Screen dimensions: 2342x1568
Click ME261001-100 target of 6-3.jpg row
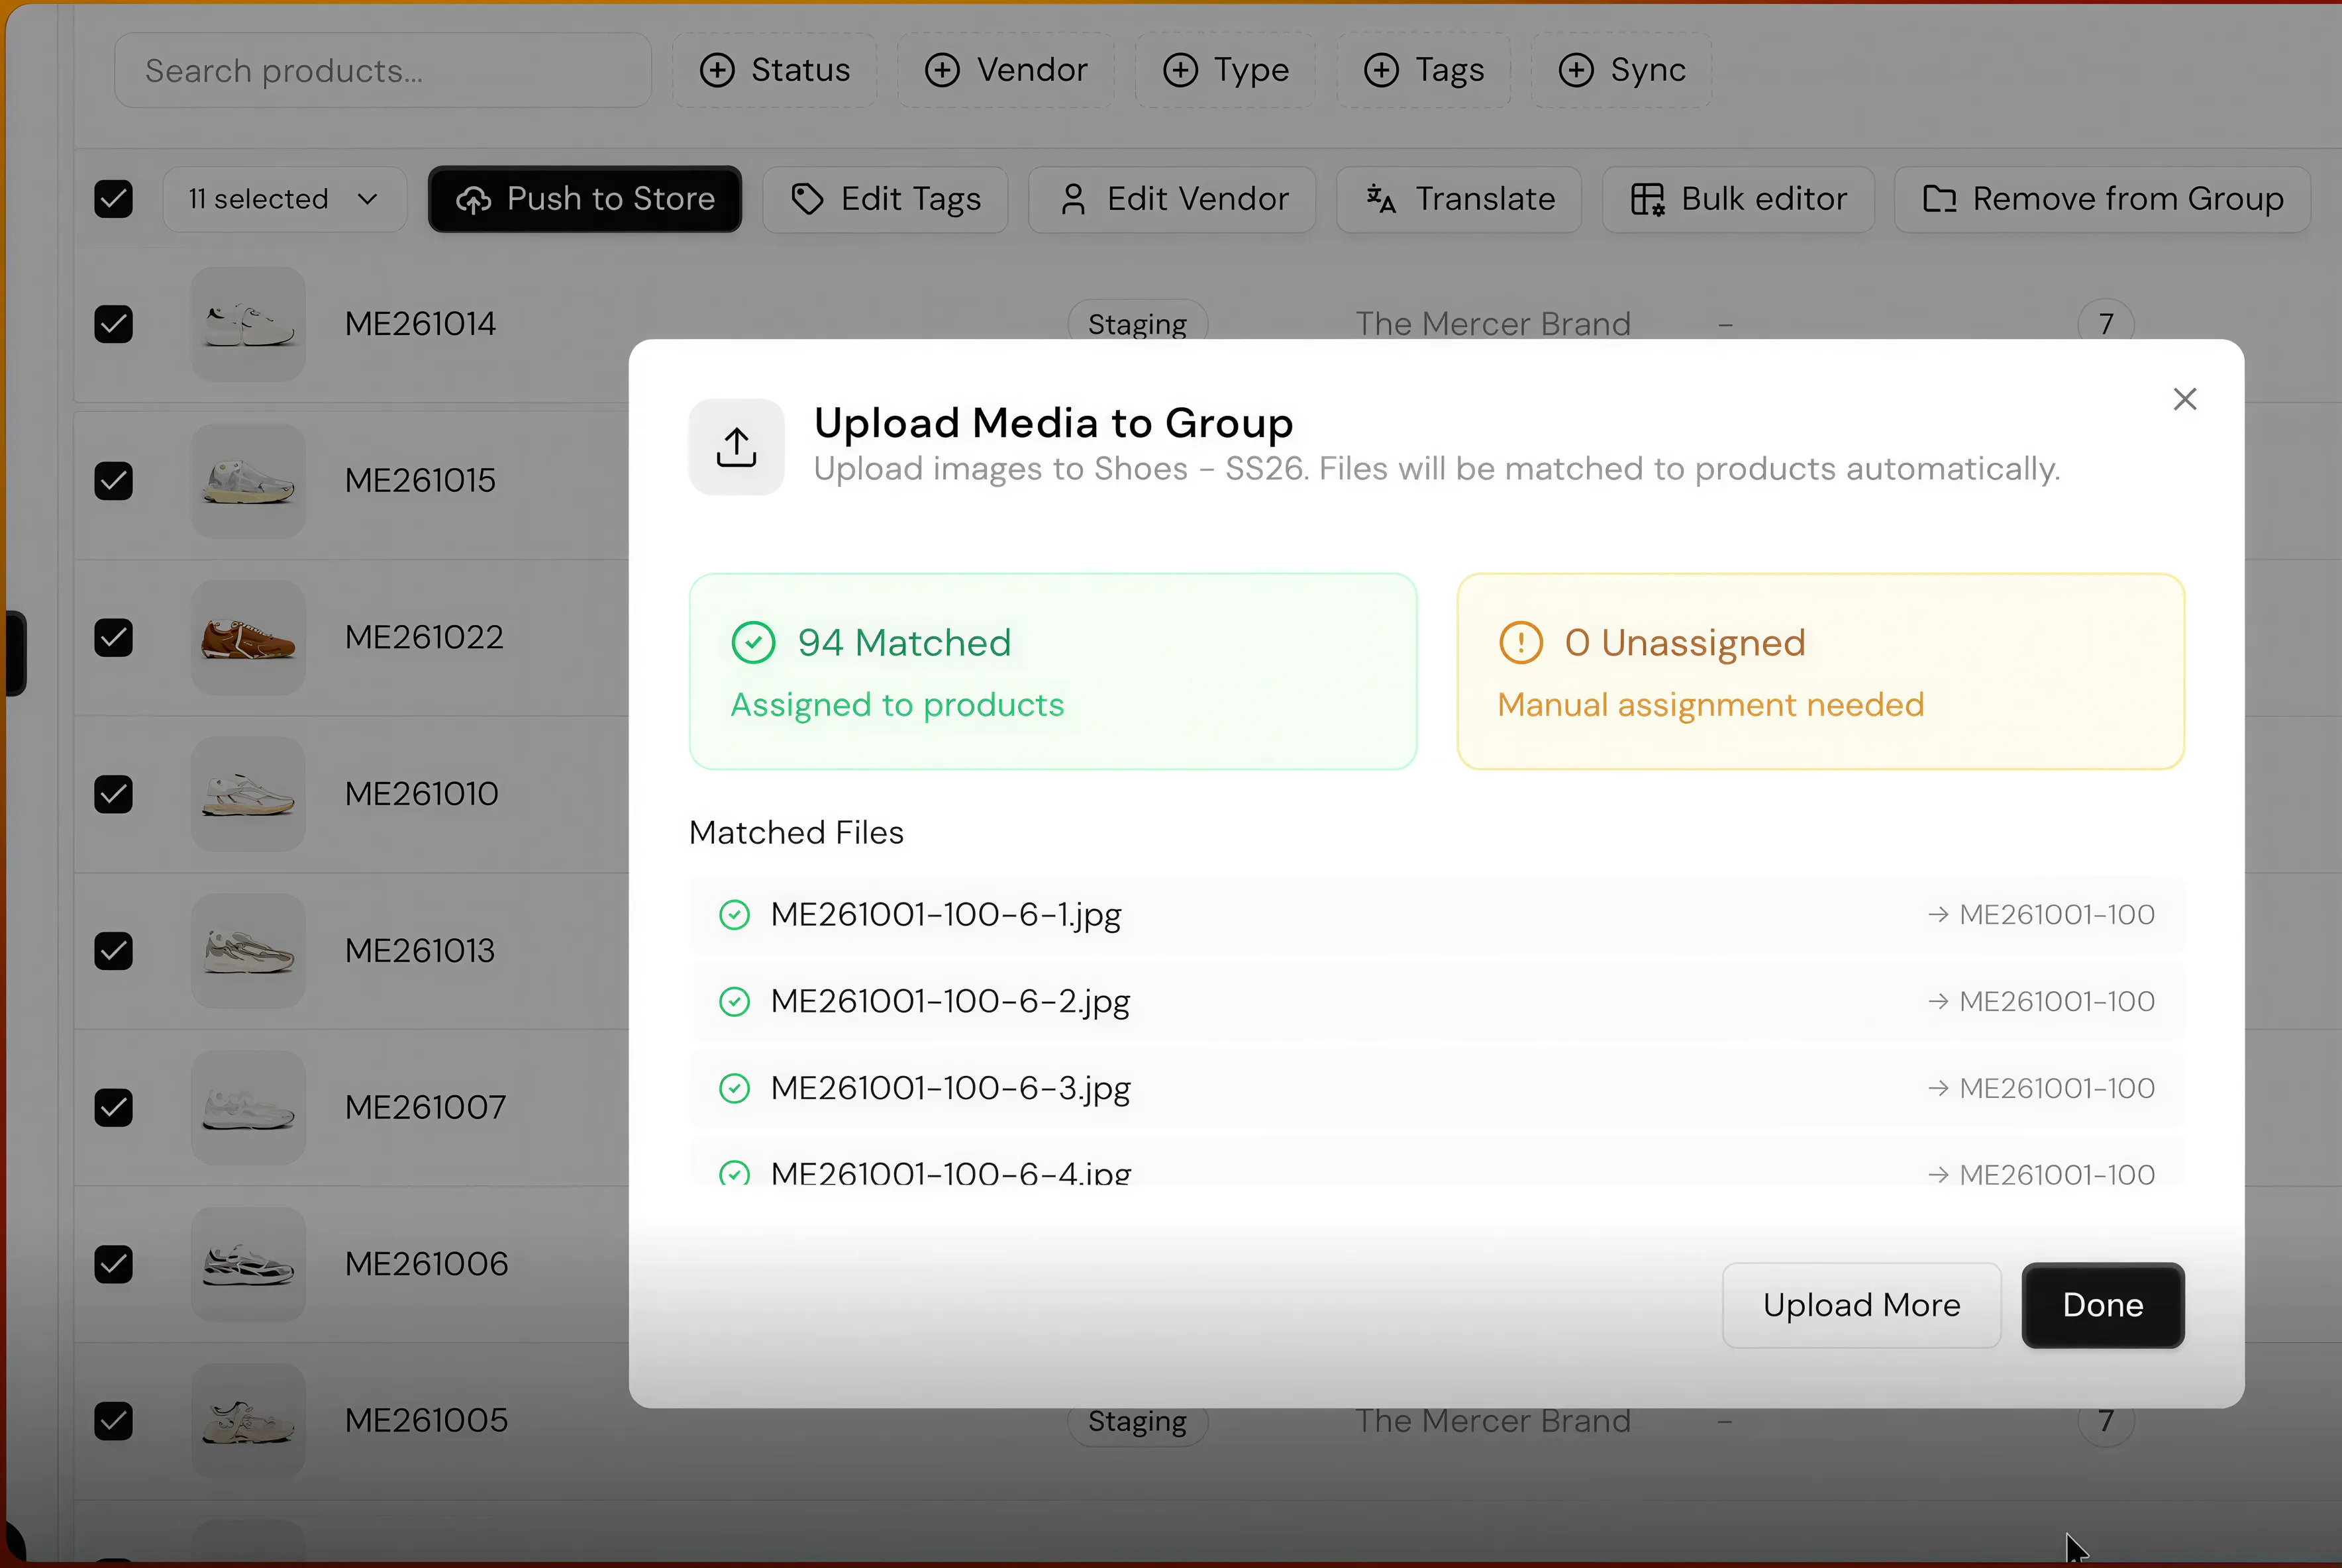2056,1088
